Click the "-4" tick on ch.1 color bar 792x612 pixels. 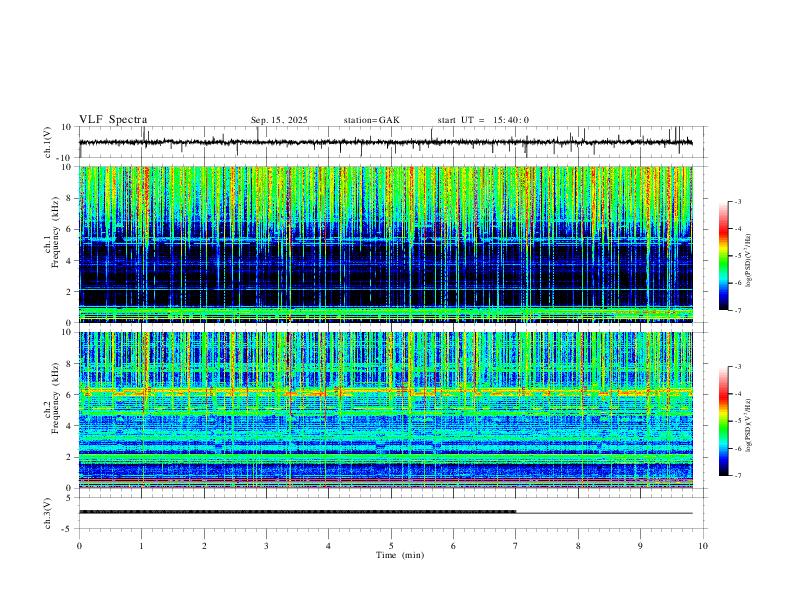click(x=738, y=229)
